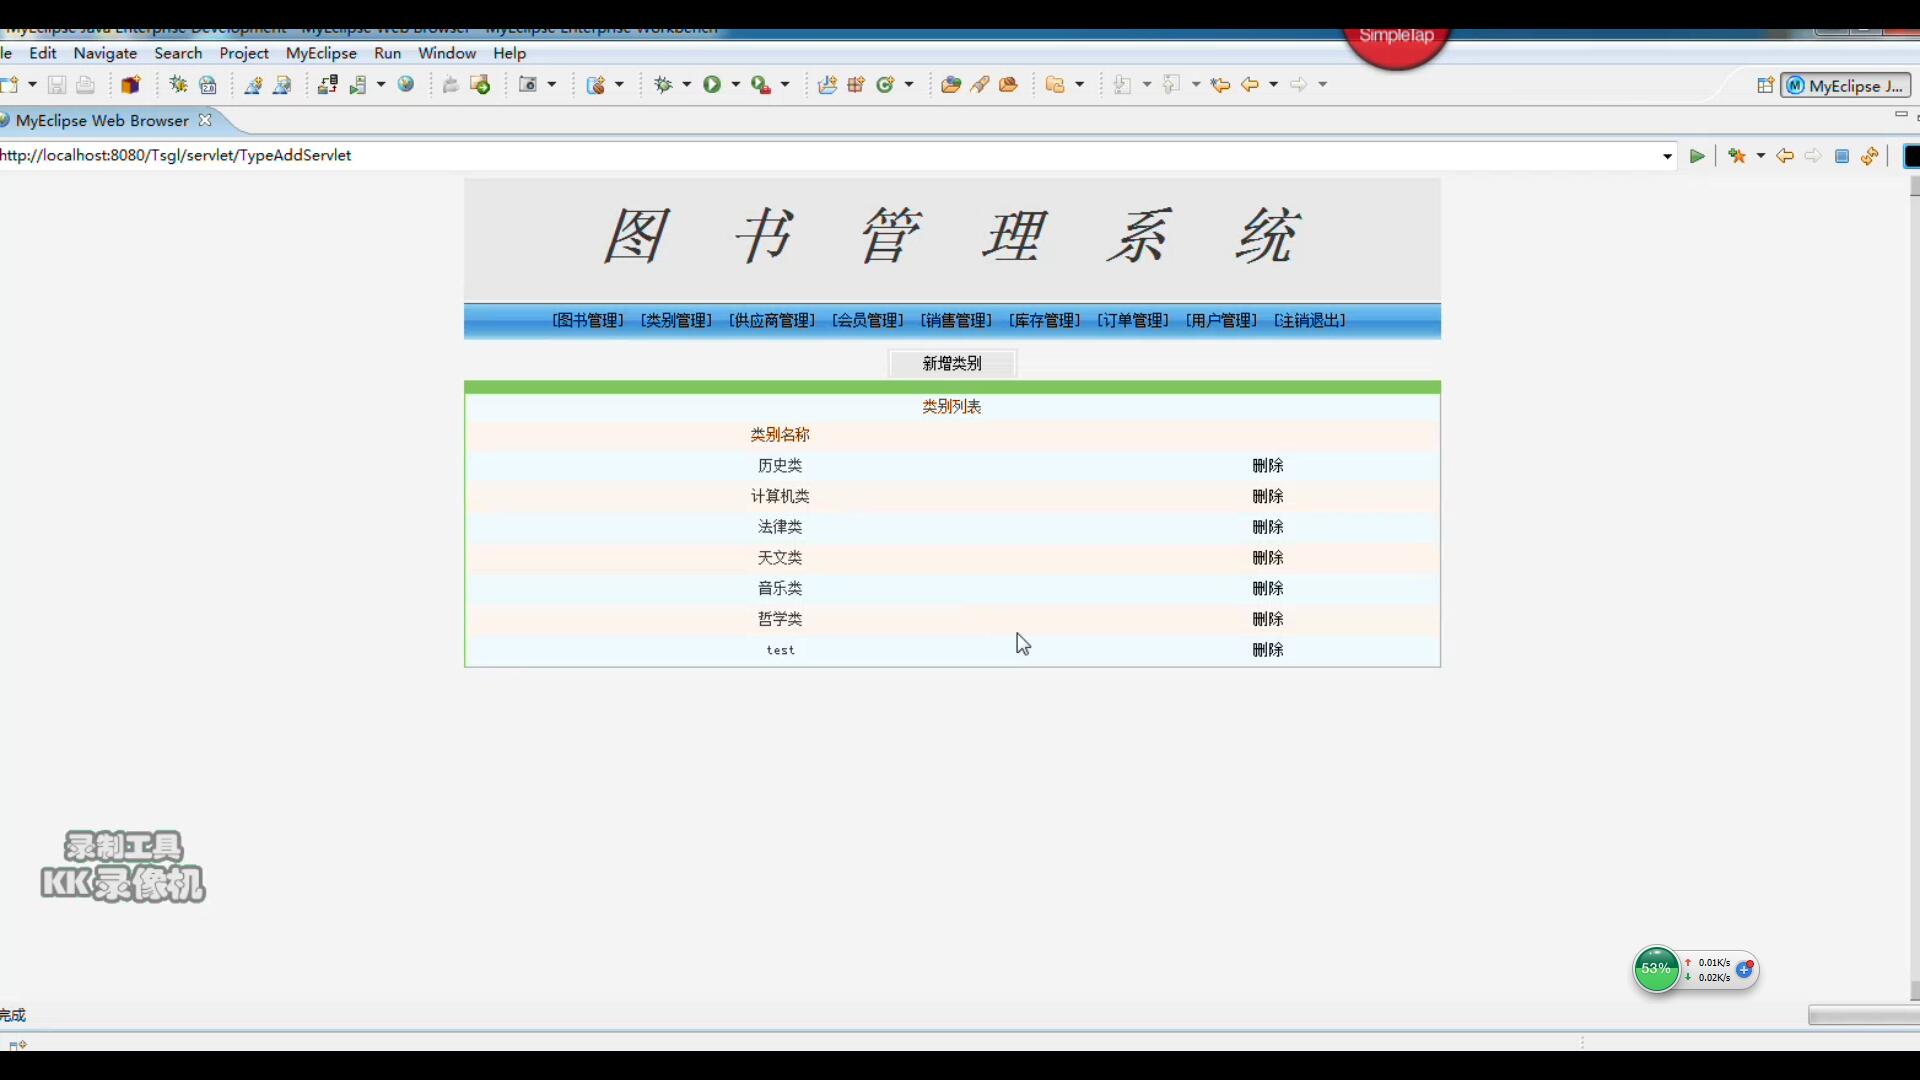Open the 销售管理 navigation link
1920x1080 pixels.
point(956,320)
